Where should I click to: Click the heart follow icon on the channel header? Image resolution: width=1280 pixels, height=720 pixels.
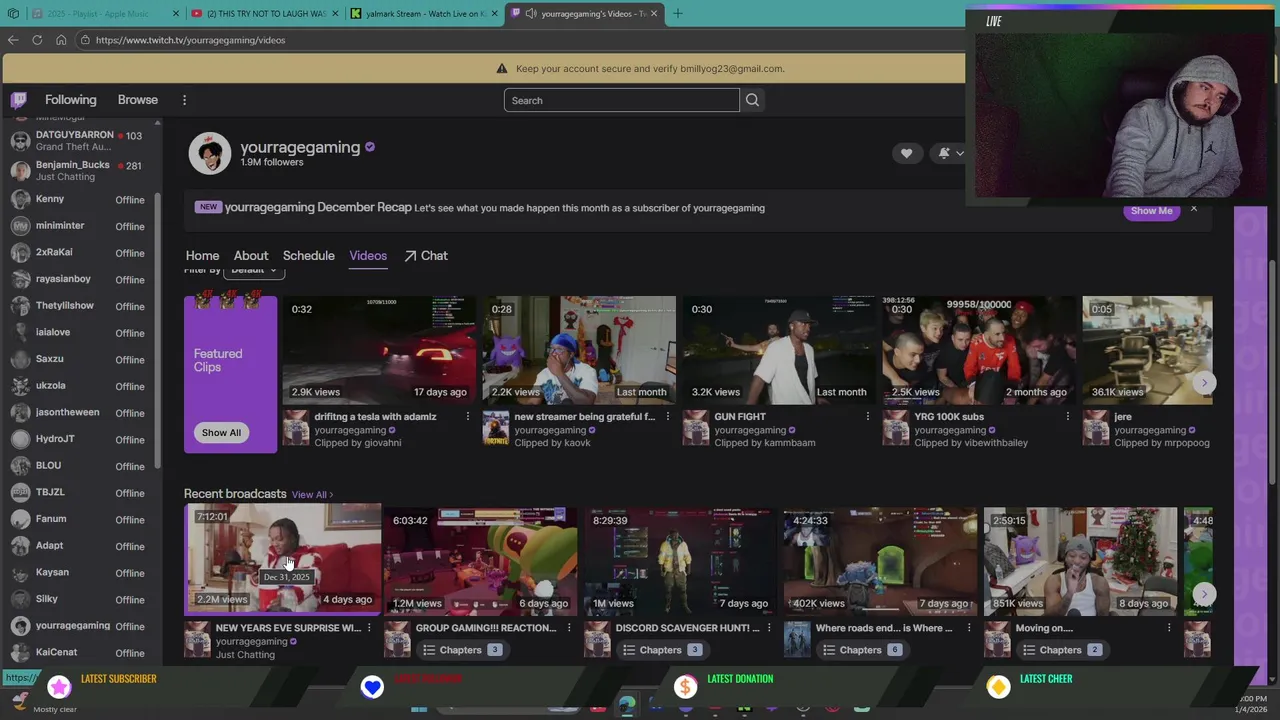[x=906, y=153]
